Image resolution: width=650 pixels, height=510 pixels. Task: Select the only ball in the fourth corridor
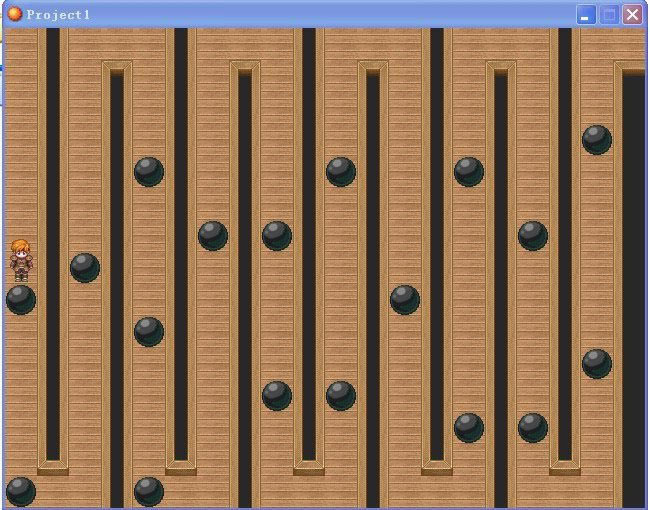(213, 235)
